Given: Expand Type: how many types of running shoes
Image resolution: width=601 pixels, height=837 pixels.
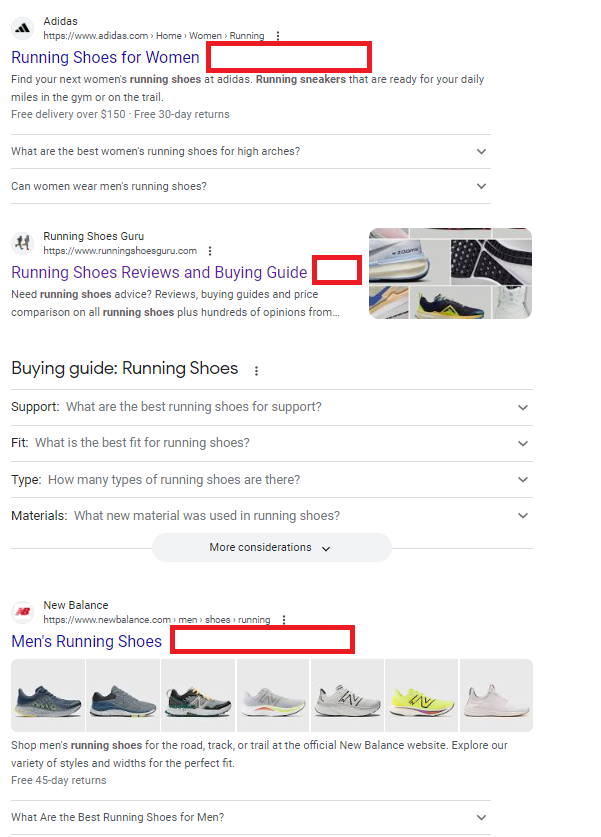Looking at the screenshot, I should [272, 479].
